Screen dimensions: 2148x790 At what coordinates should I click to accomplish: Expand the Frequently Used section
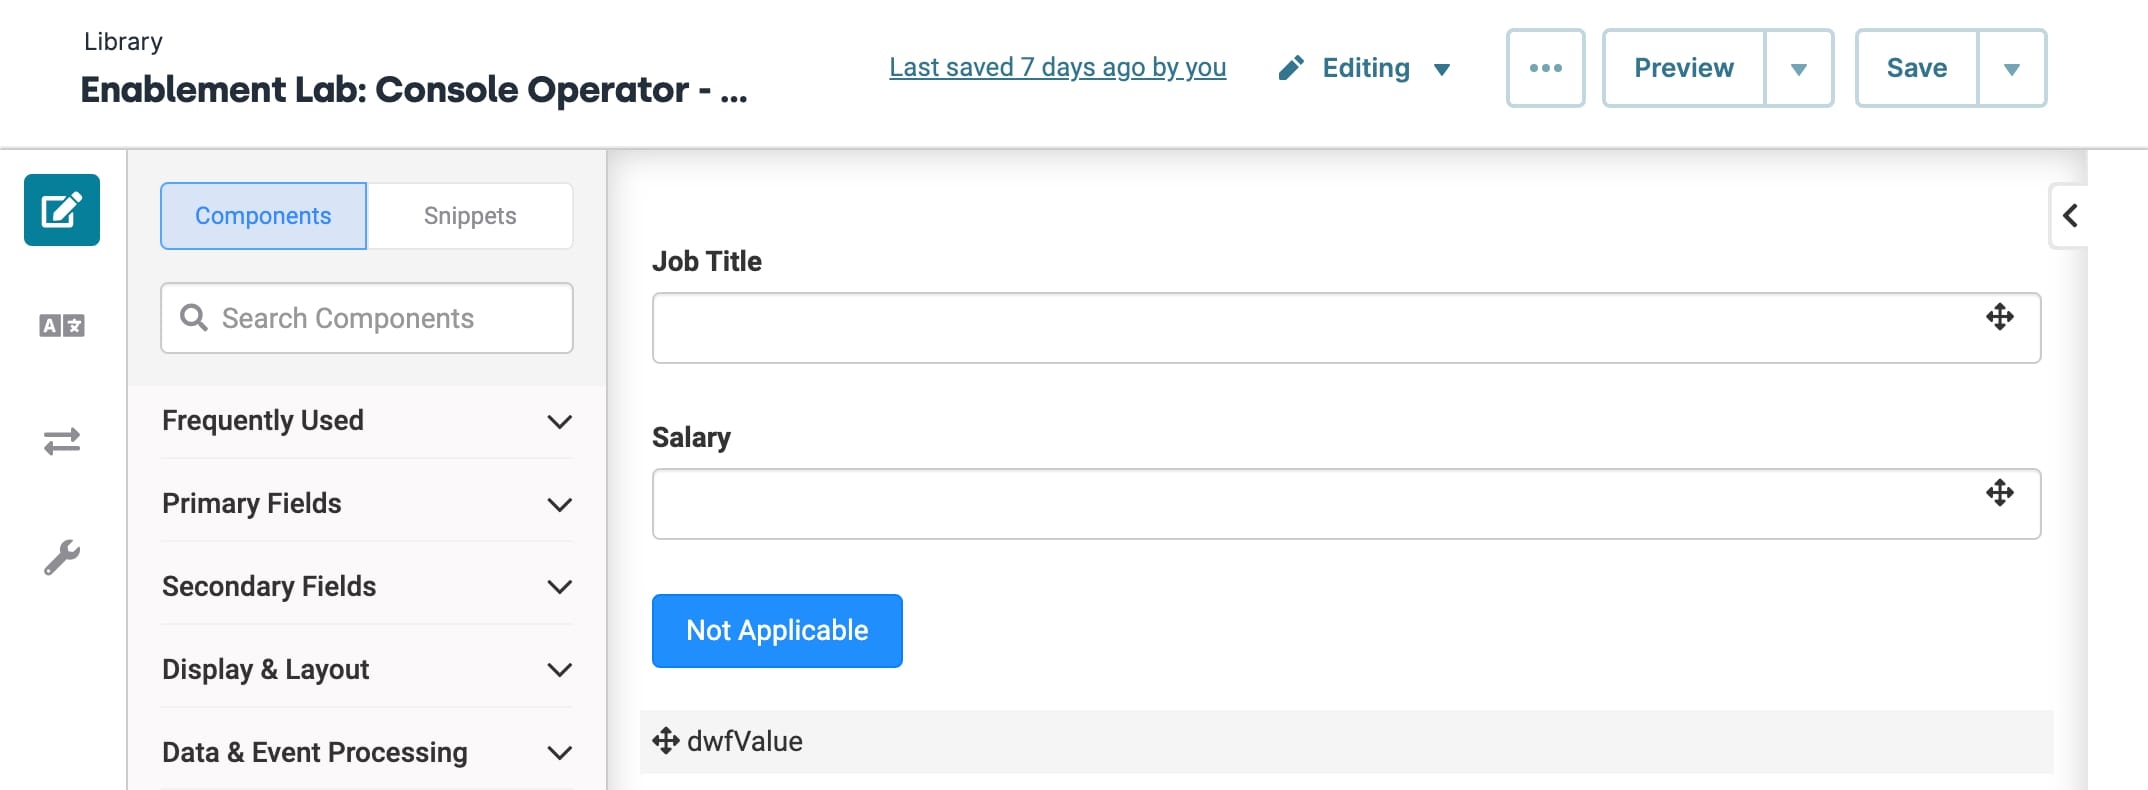(367, 421)
